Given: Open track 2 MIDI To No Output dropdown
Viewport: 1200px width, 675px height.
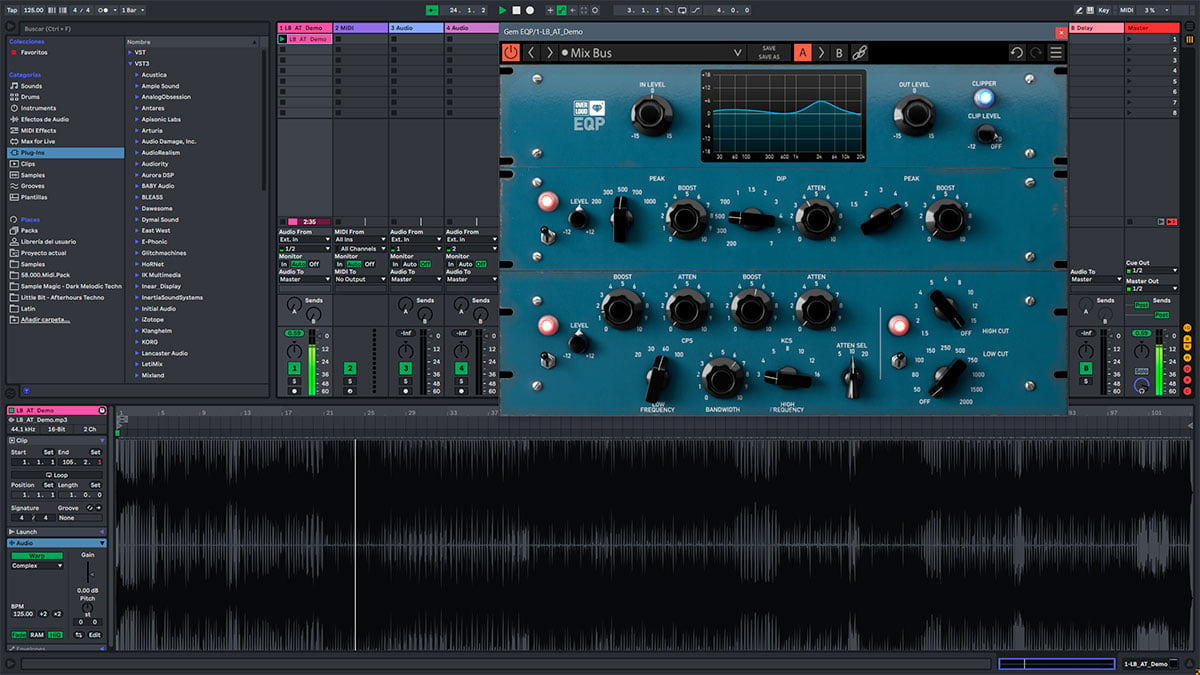Looking at the screenshot, I should pyautogui.click(x=360, y=279).
